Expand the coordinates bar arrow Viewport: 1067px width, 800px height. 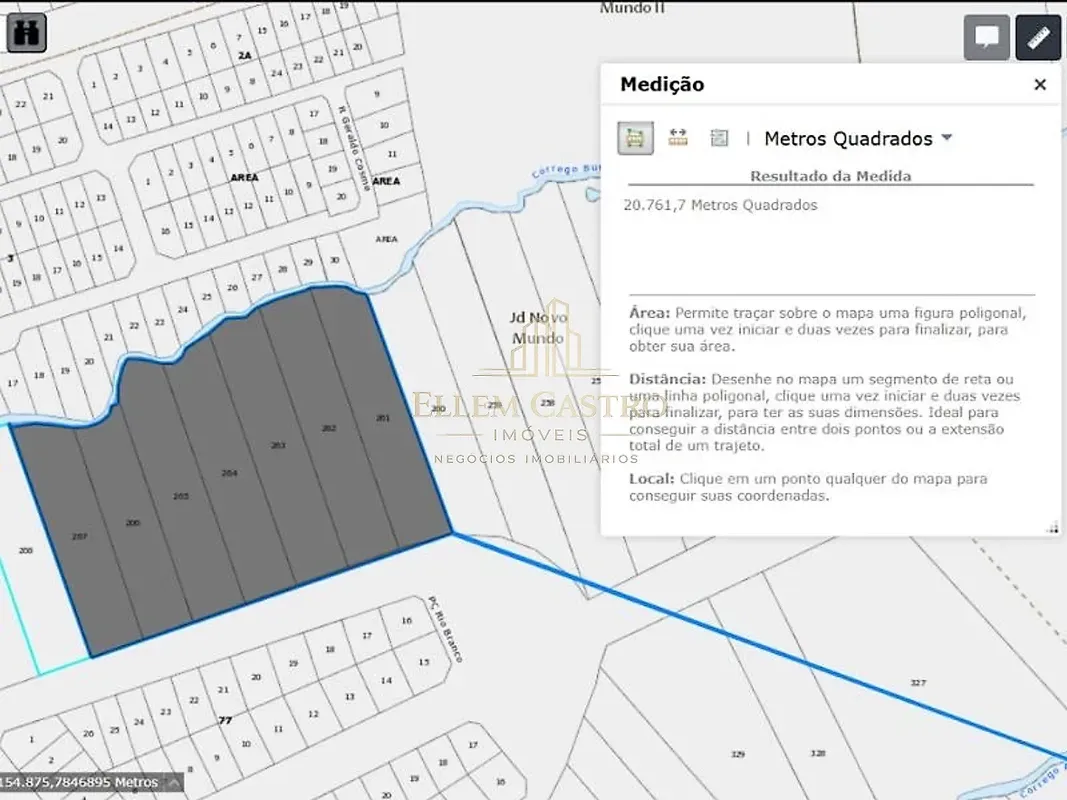click(x=174, y=782)
